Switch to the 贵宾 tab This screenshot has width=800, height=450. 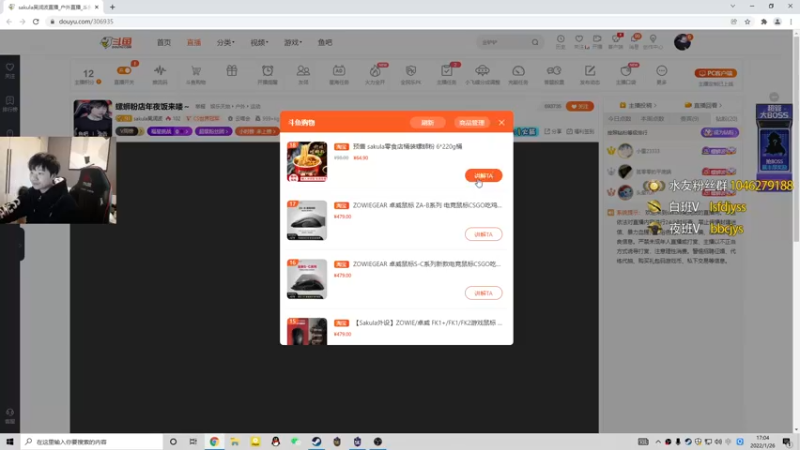pos(689,118)
